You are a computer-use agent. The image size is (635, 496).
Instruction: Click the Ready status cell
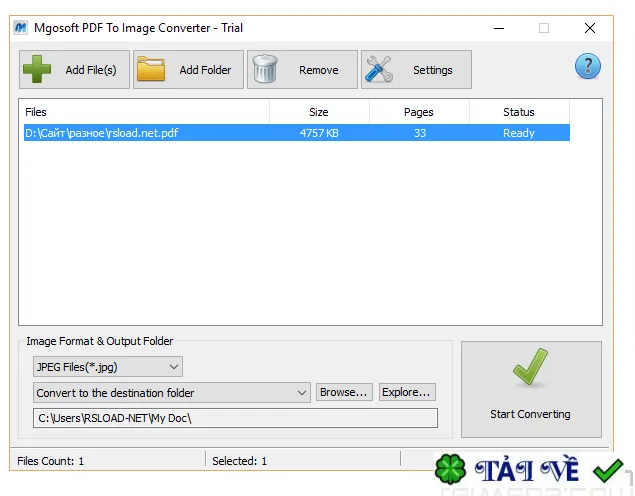coord(519,133)
